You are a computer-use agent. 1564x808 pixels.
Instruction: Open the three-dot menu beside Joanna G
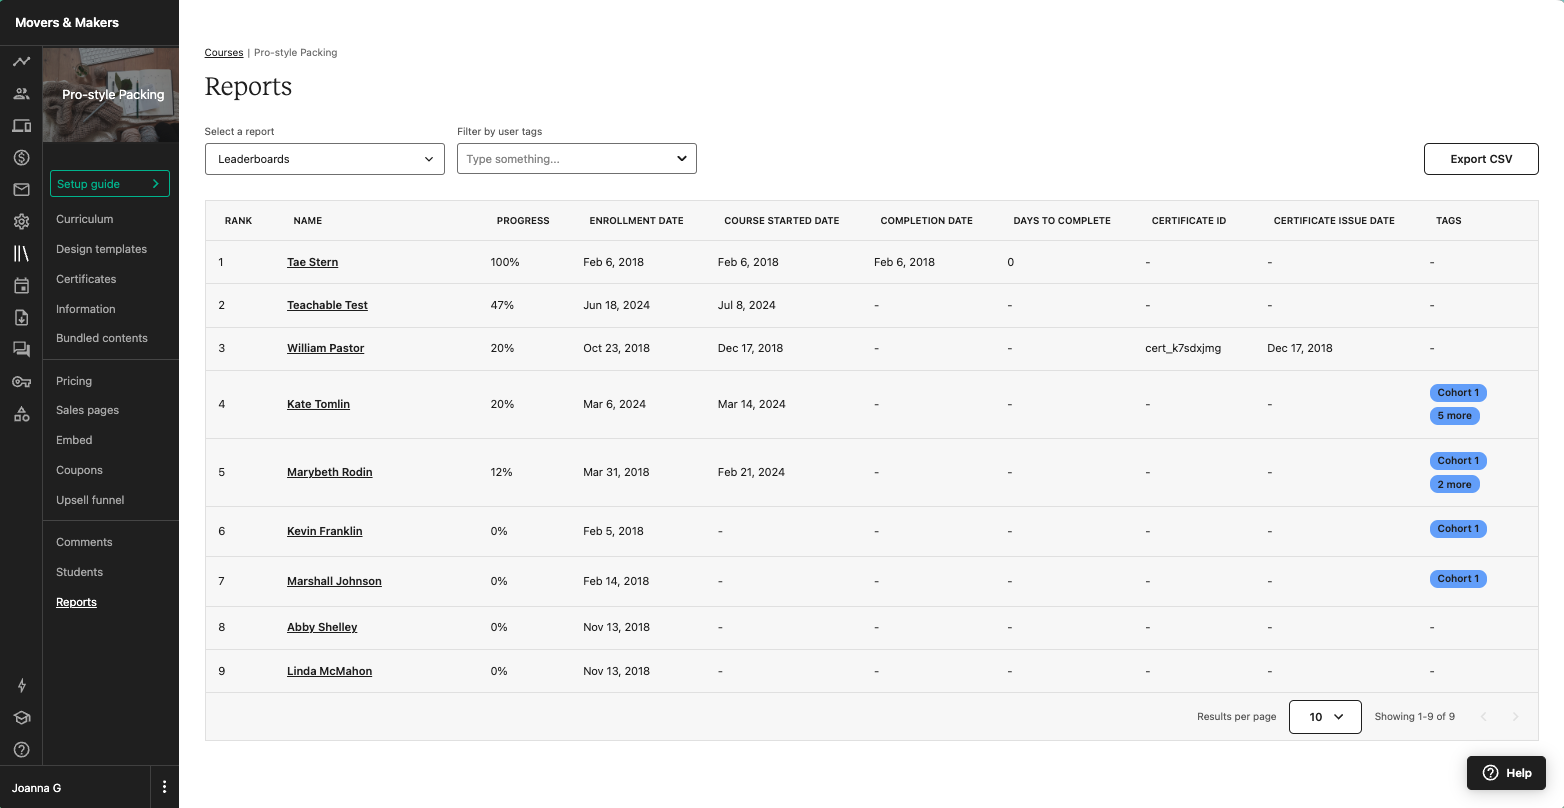(165, 787)
